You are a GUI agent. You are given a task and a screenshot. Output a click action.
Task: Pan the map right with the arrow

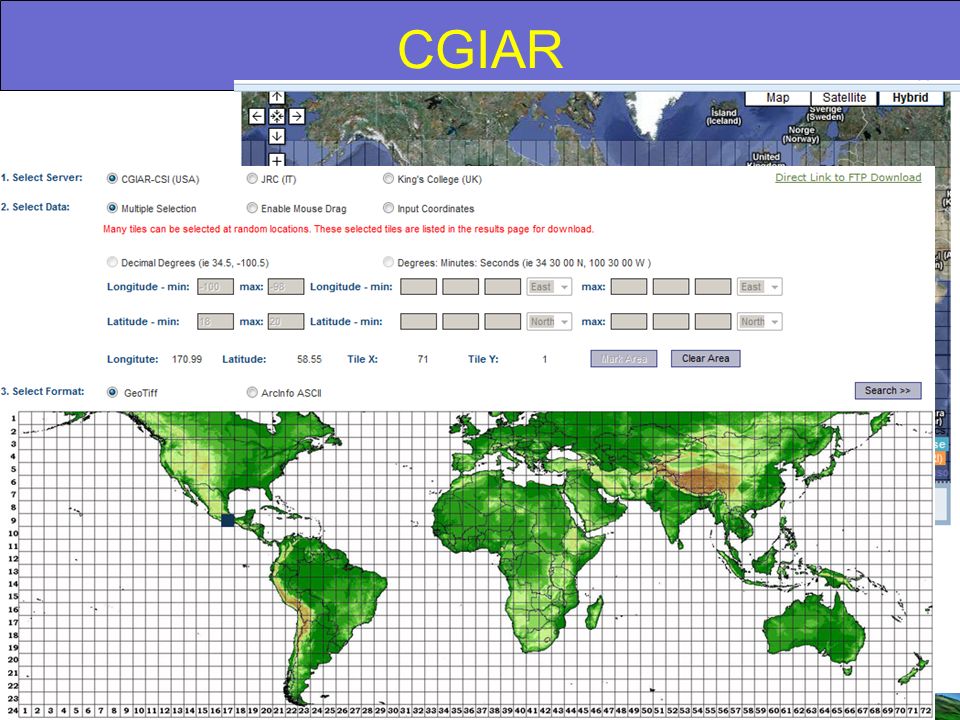tap(297, 116)
